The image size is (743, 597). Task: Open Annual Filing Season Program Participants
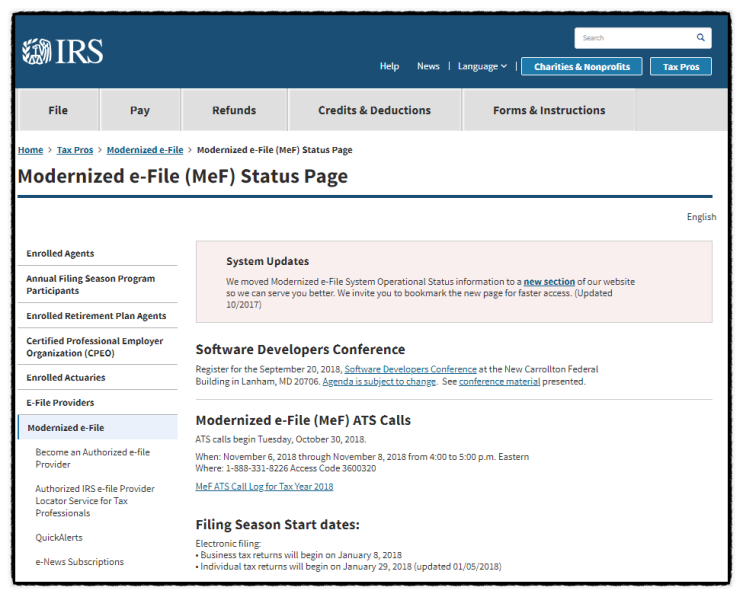(91, 285)
